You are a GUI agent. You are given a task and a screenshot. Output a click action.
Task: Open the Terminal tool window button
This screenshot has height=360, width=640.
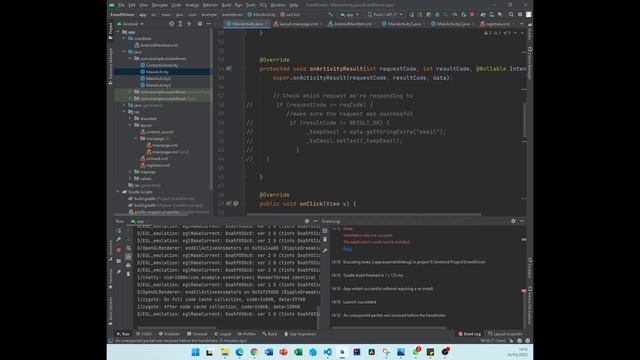point(197,334)
